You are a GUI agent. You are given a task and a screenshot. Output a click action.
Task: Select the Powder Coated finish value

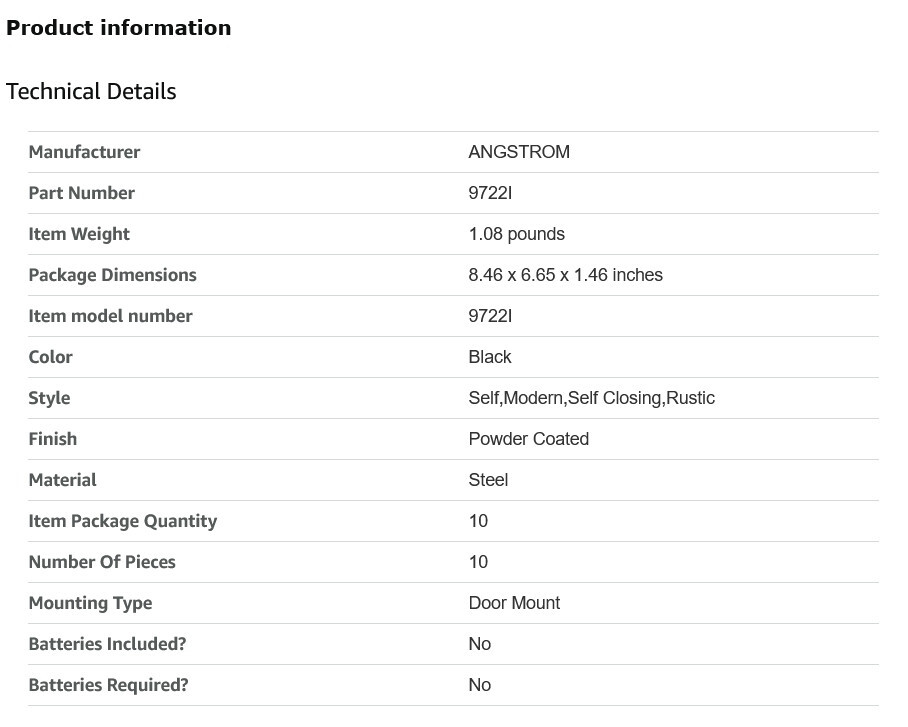click(x=529, y=439)
